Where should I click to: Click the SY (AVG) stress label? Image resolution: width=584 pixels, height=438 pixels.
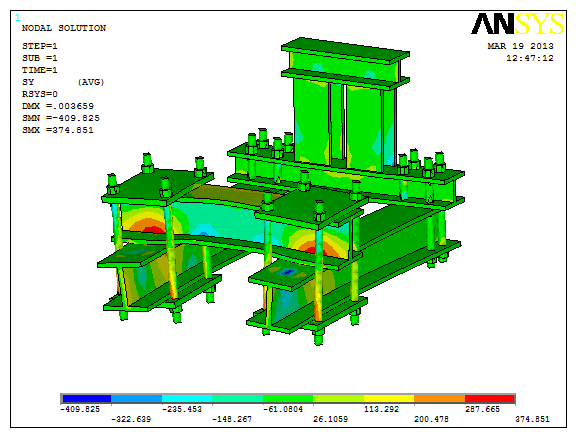click(63, 82)
